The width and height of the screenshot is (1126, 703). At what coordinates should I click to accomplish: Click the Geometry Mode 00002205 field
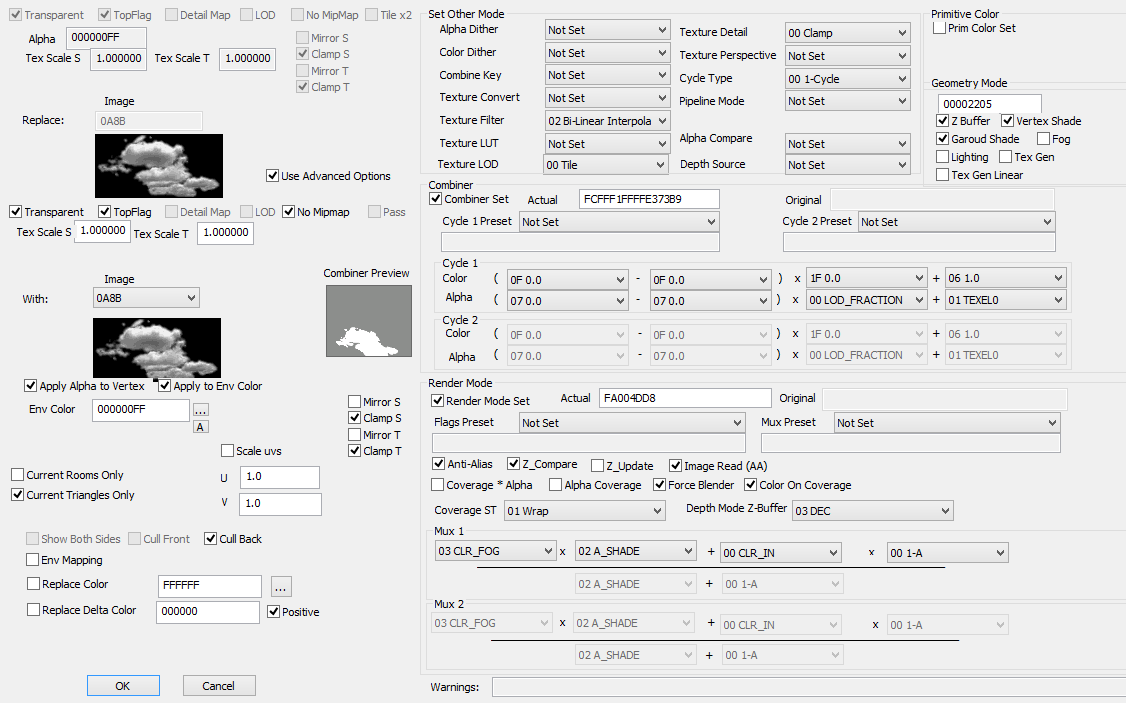click(990, 104)
